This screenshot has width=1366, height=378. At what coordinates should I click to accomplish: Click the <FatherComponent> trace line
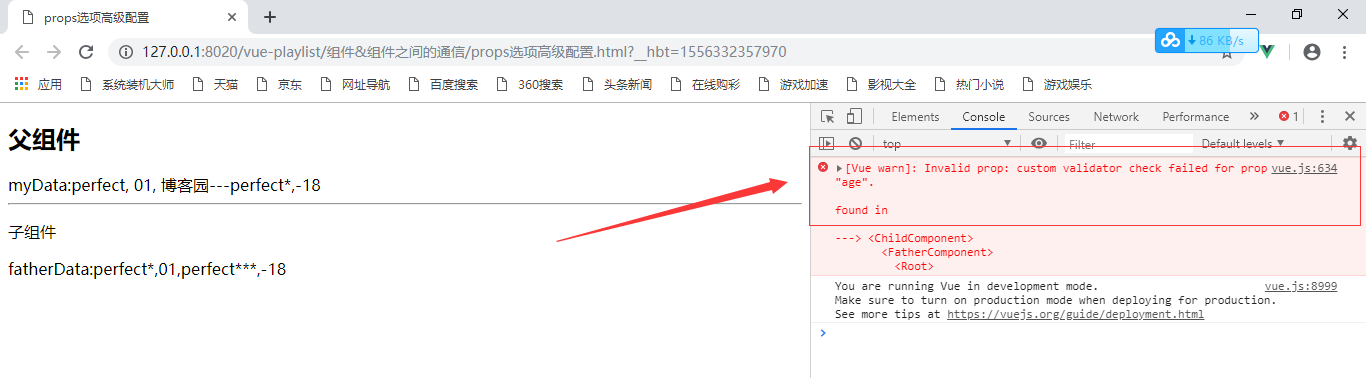pos(937,252)
